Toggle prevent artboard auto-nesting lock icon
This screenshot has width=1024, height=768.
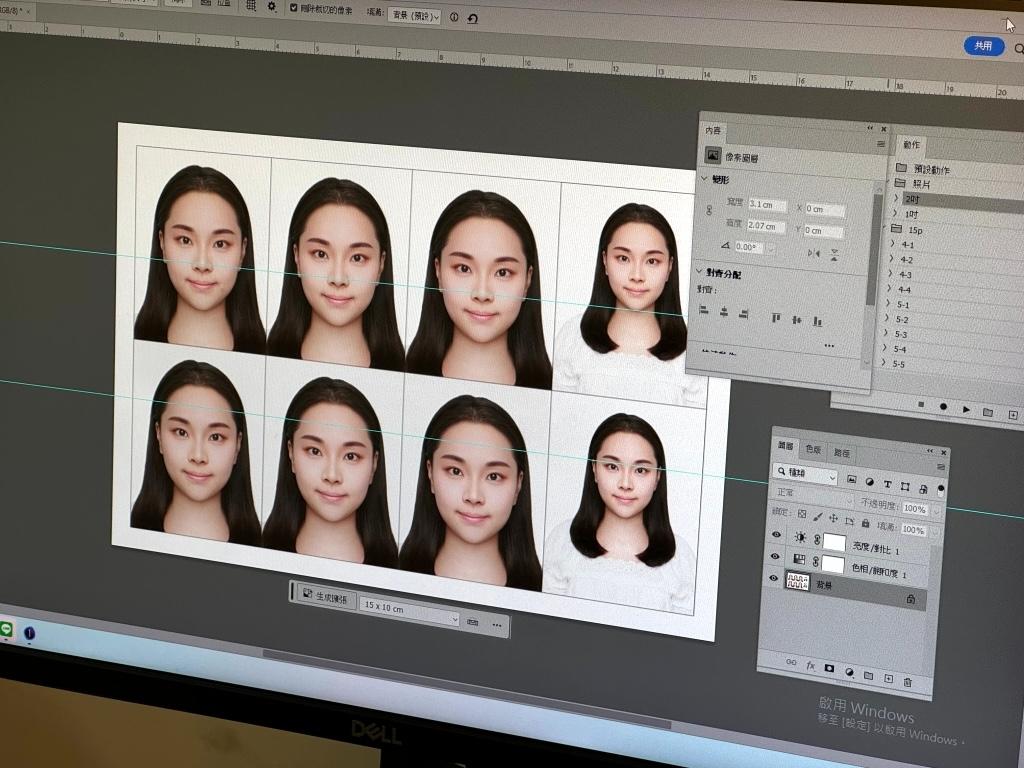pyautogui.click(x=850, y=521)
